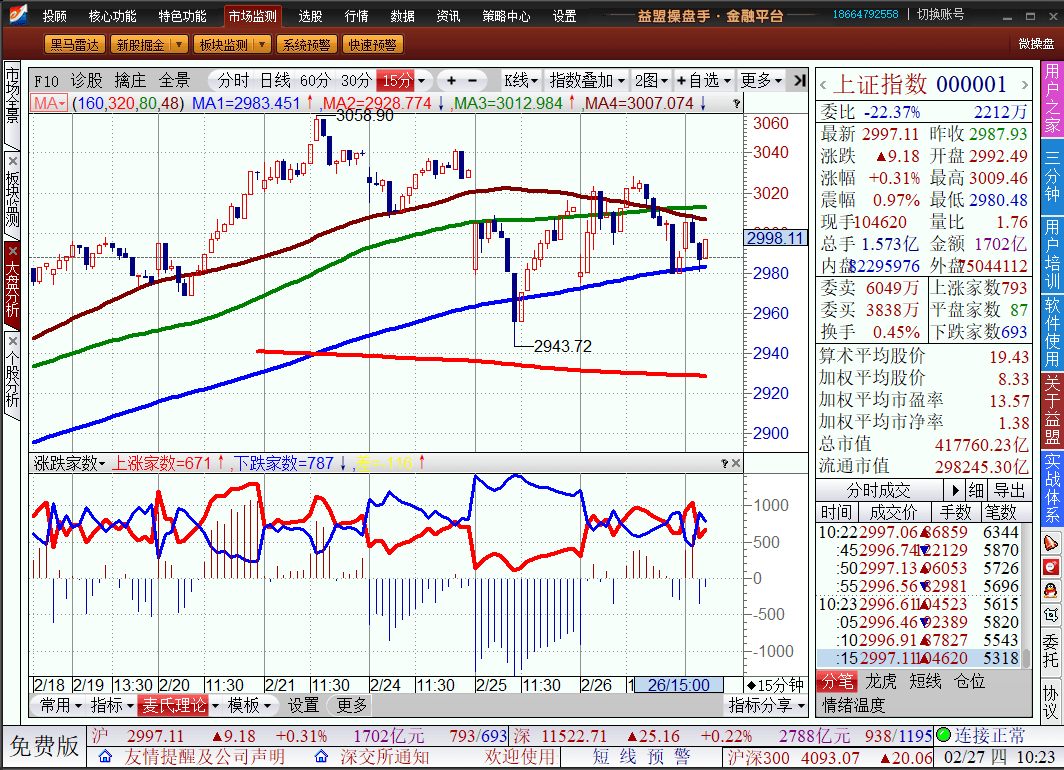Open 用户之家 pink sidebar tab

(x=1052, y=99)
